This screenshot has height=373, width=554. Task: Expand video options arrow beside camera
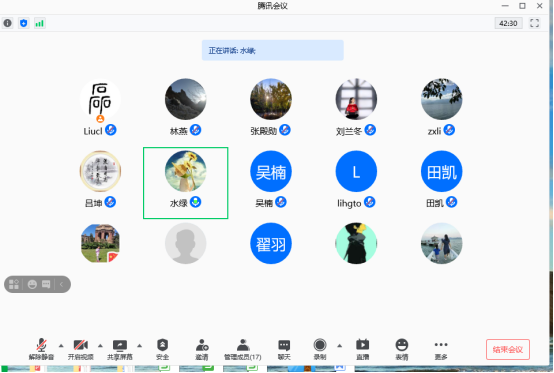100,345
